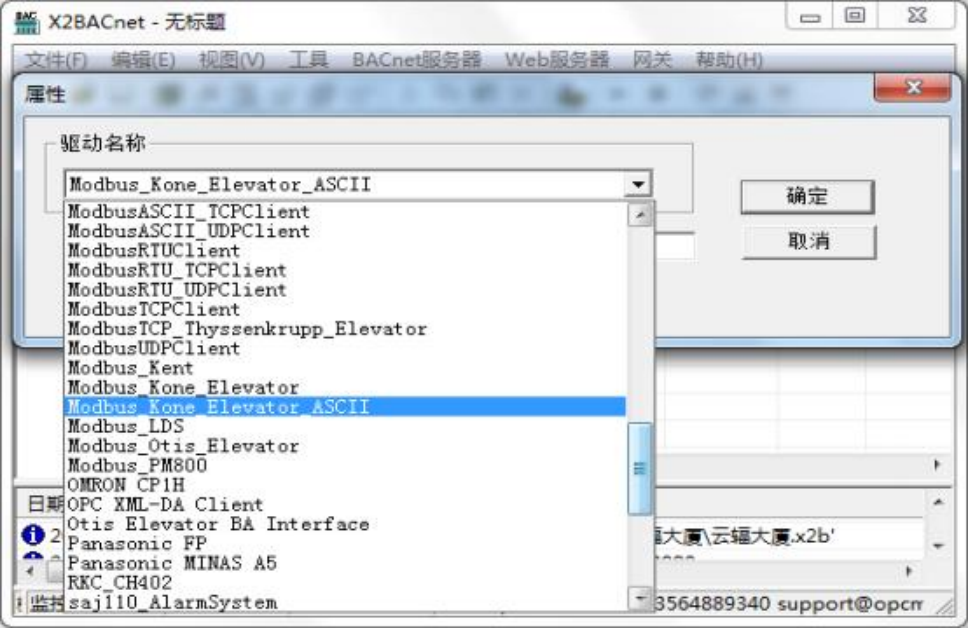Click the blue info icon in the log
The image size is (969, 629).
[x=33, y=534]
